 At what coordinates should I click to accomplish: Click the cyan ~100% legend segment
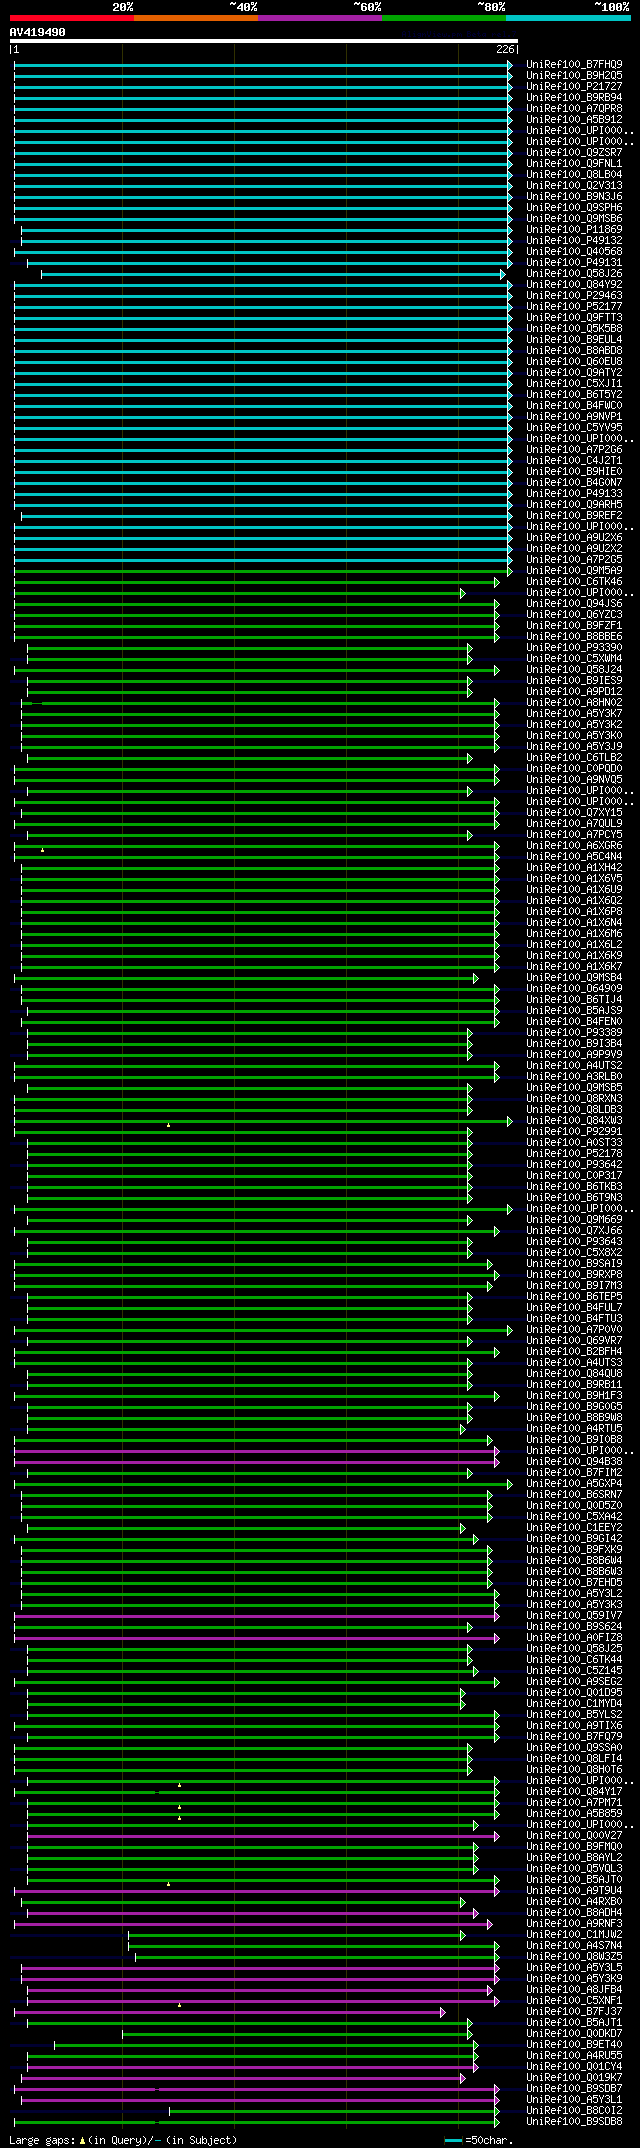tap(568, 18)
